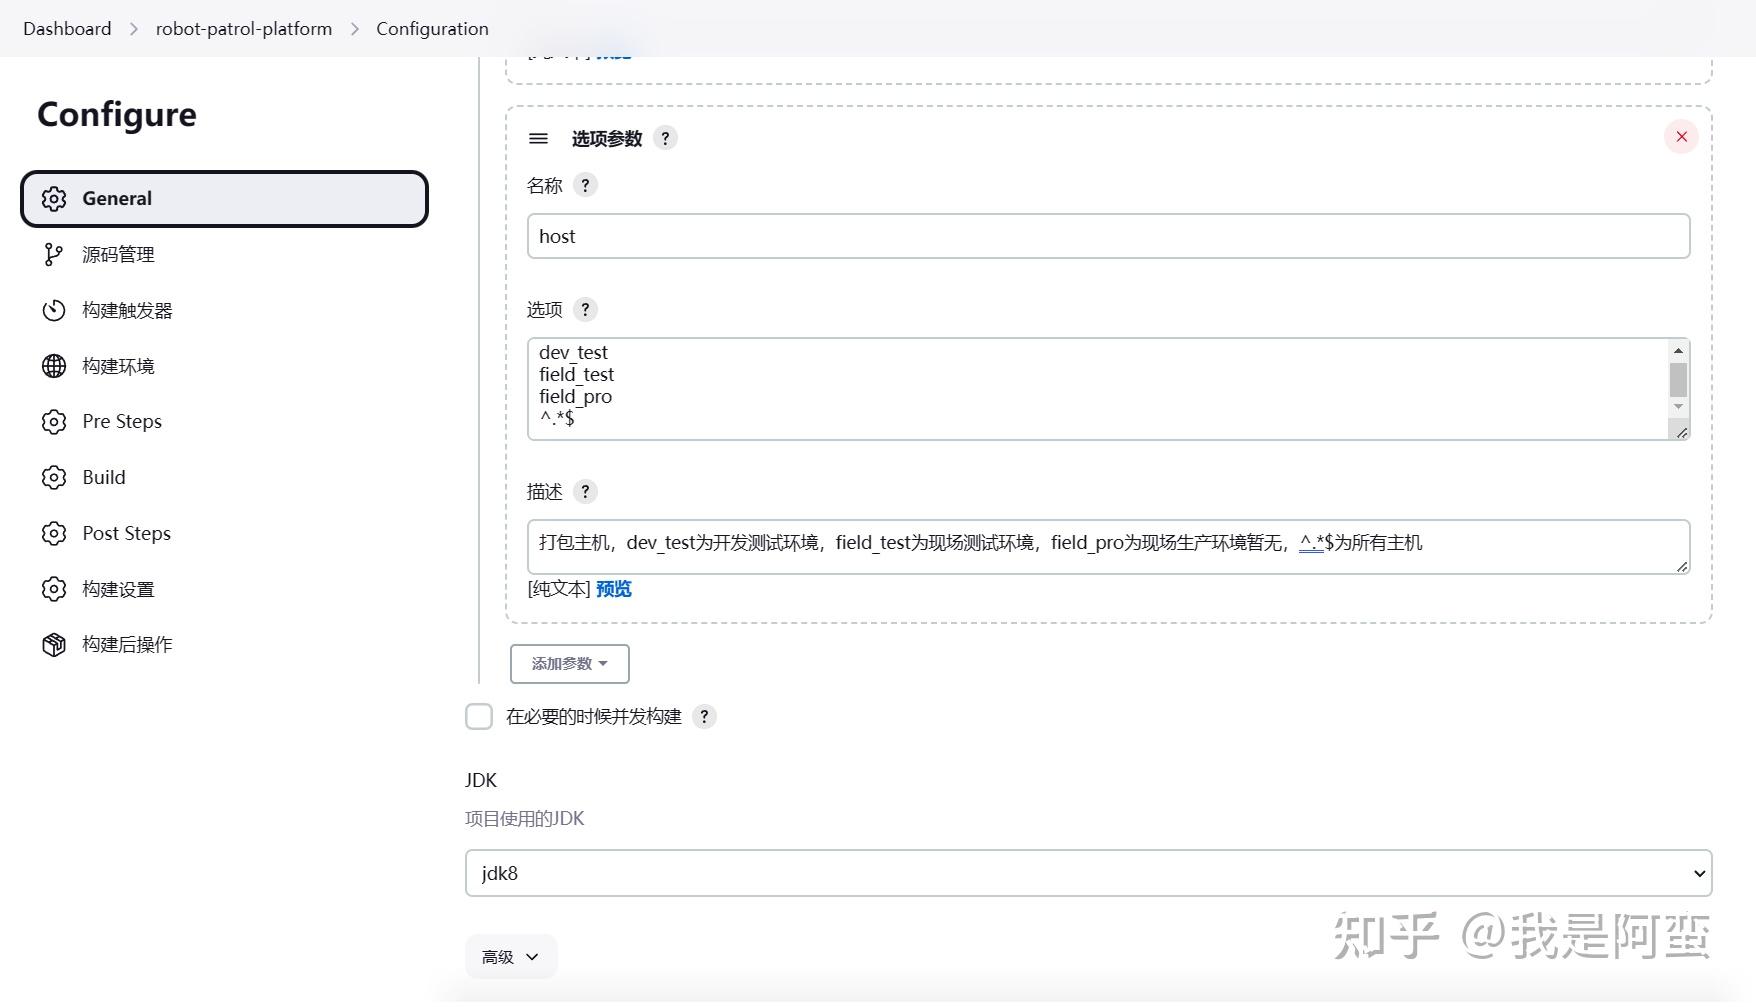Open help for the 名称 field
This screenshot has width=1756, height=1007.
pos(586,185)
